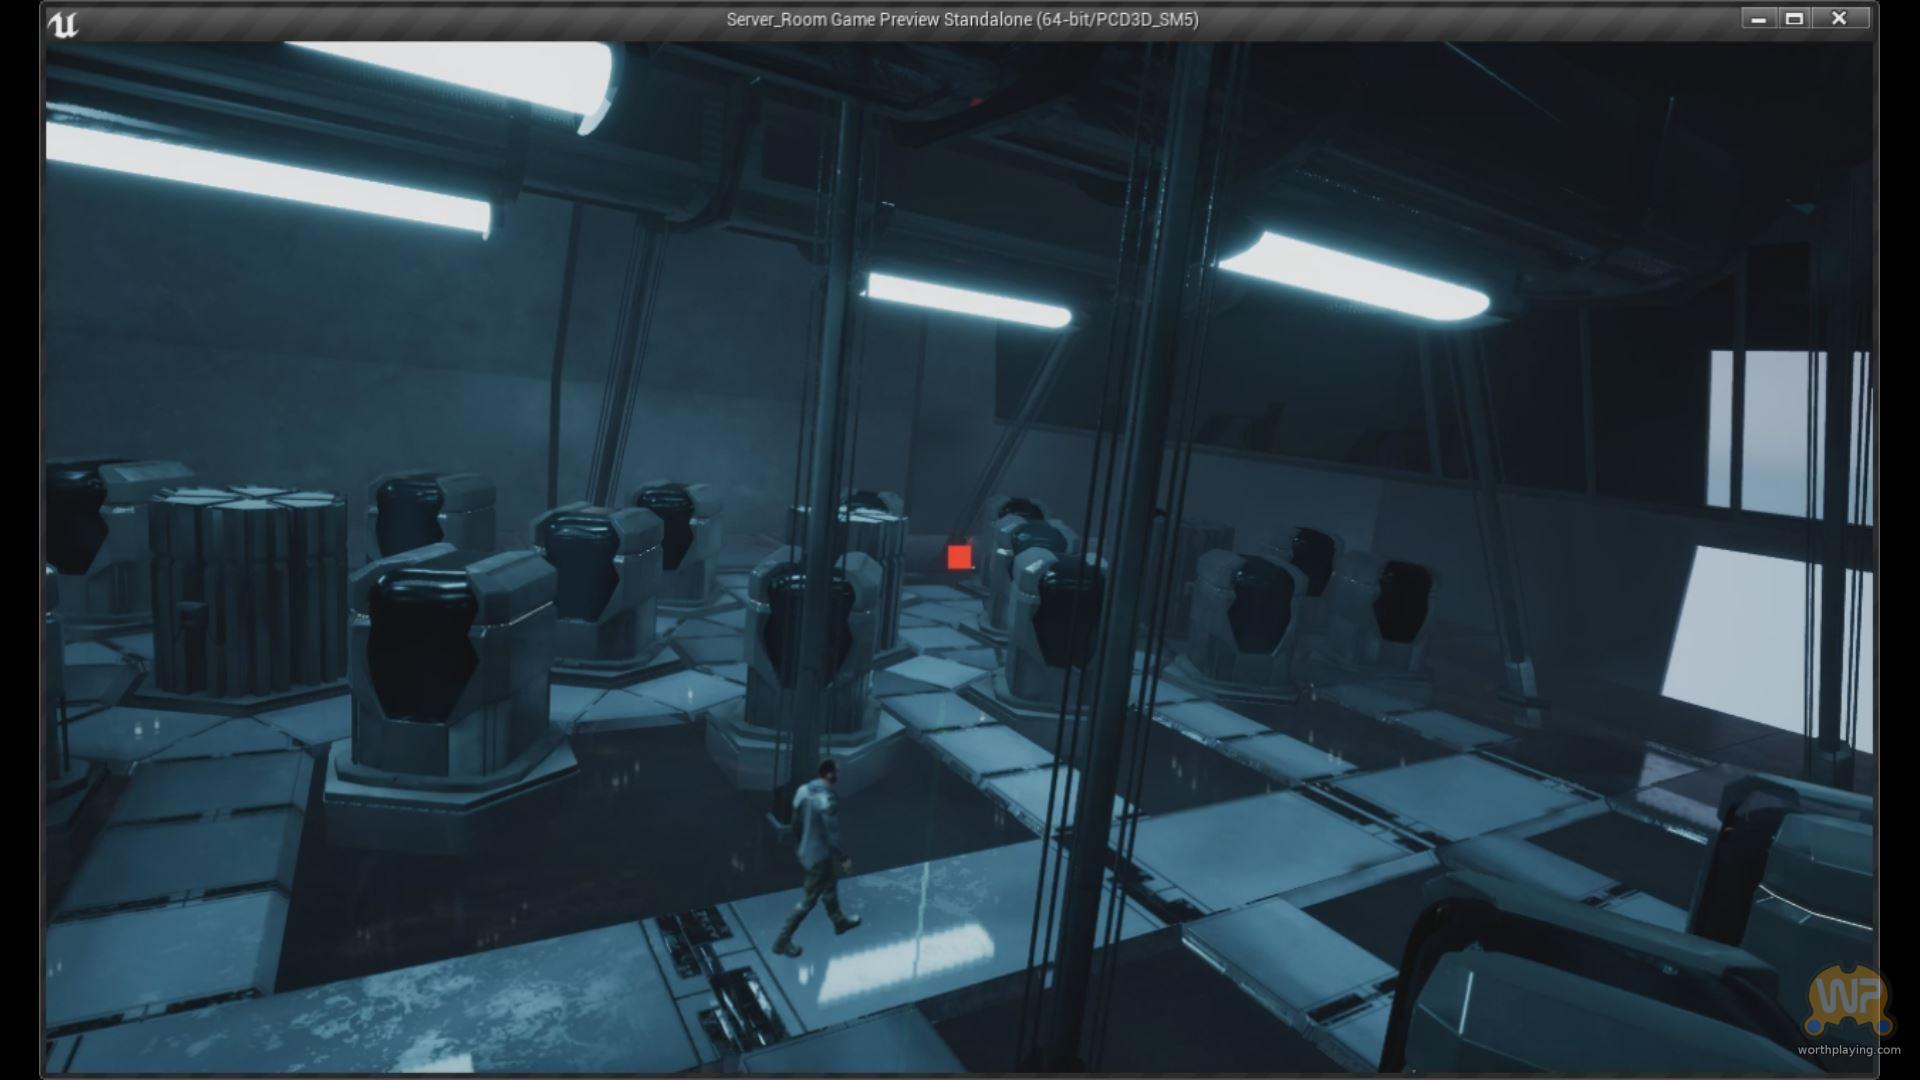Maximize the Server_Room preview window

(x=1795, y=19)
